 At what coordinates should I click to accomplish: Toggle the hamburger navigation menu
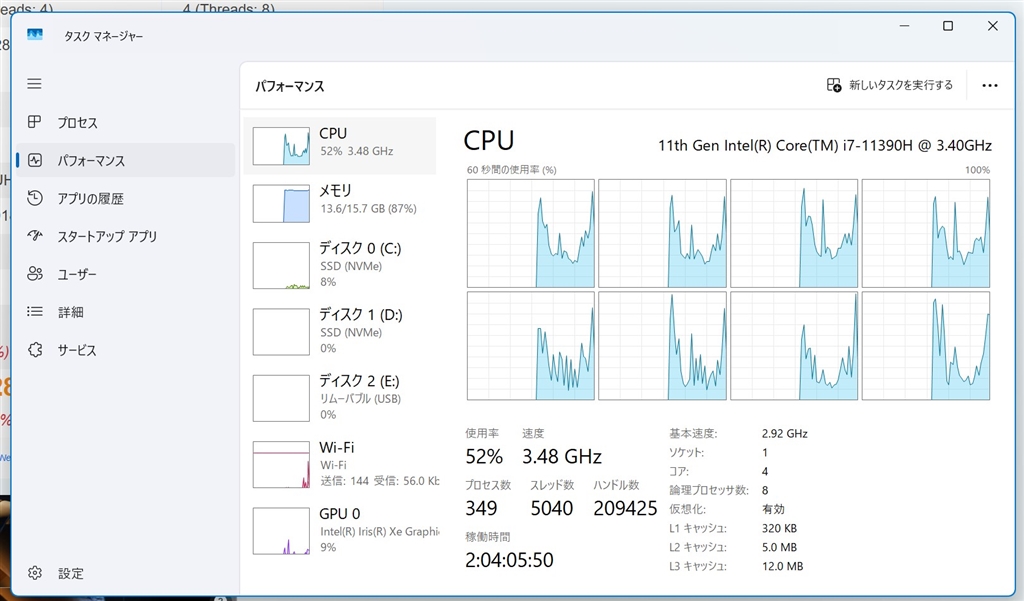35,84
